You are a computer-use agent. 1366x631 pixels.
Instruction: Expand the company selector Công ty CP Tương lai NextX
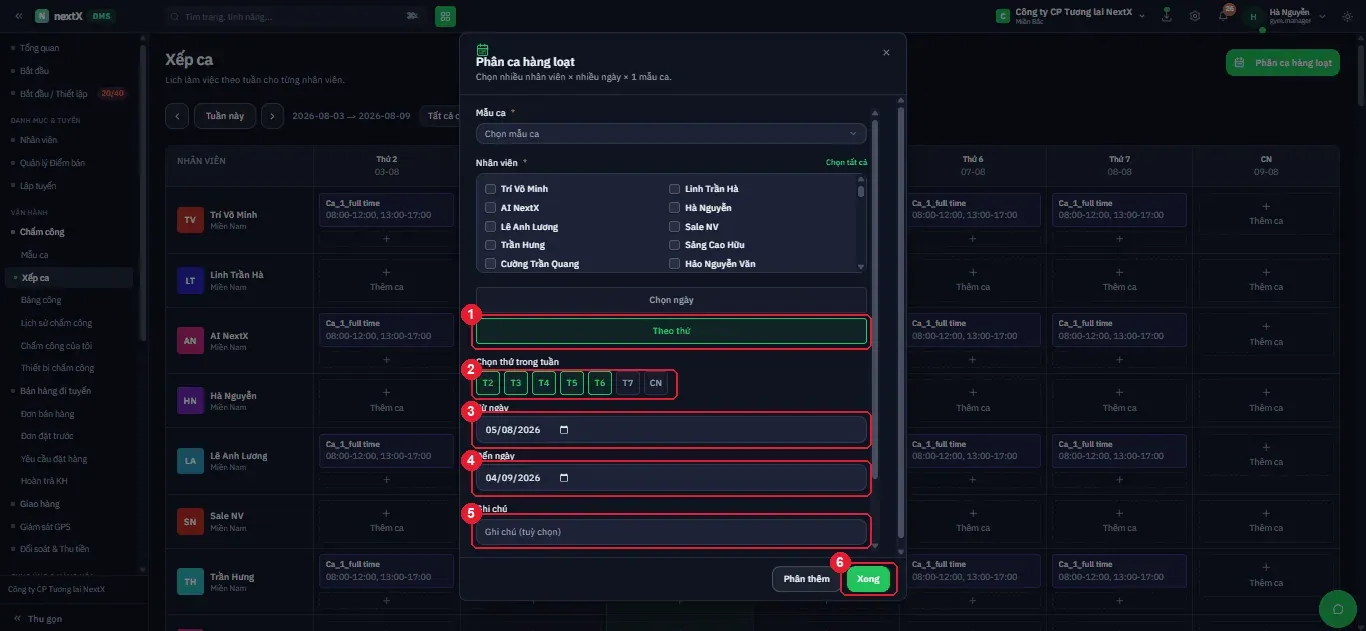[1071, 16]
